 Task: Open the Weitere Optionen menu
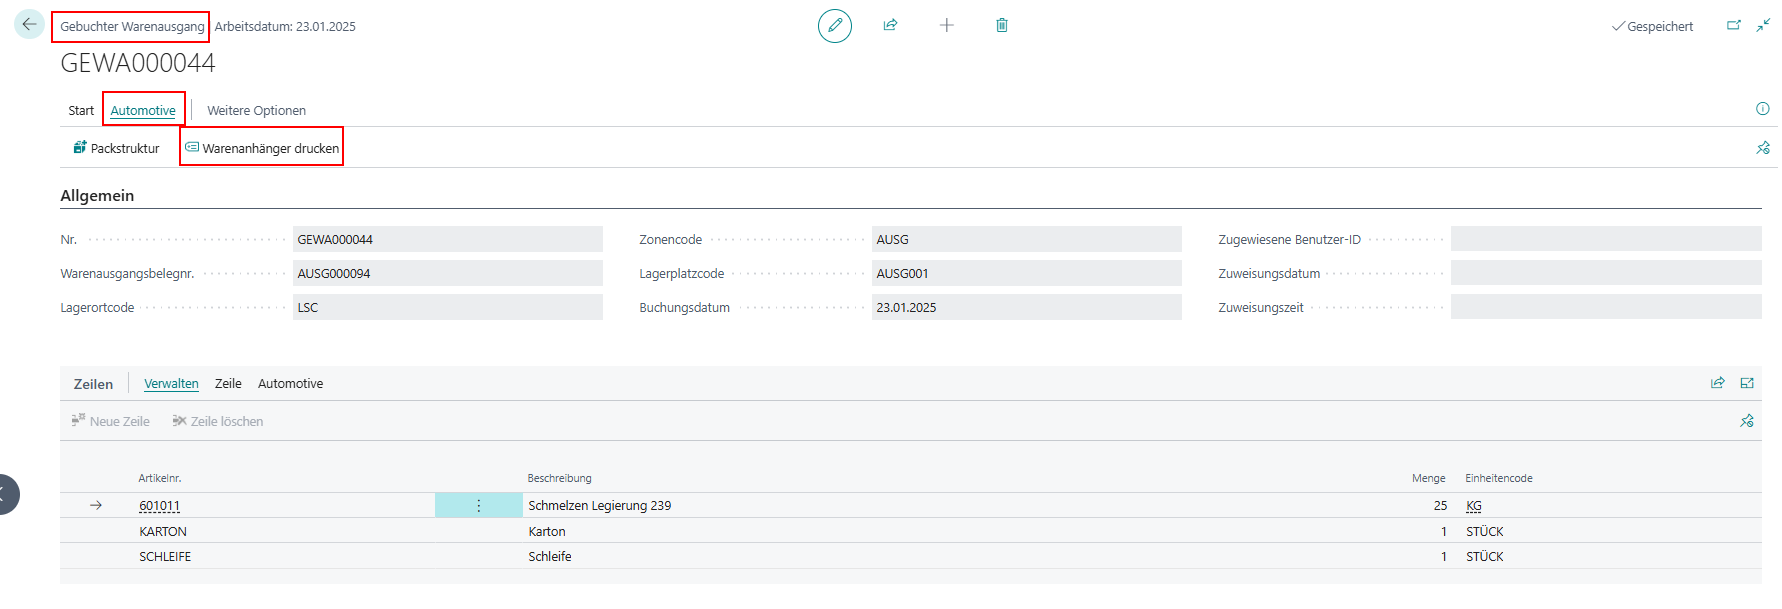pyautogui.click(x=256, y=111)
